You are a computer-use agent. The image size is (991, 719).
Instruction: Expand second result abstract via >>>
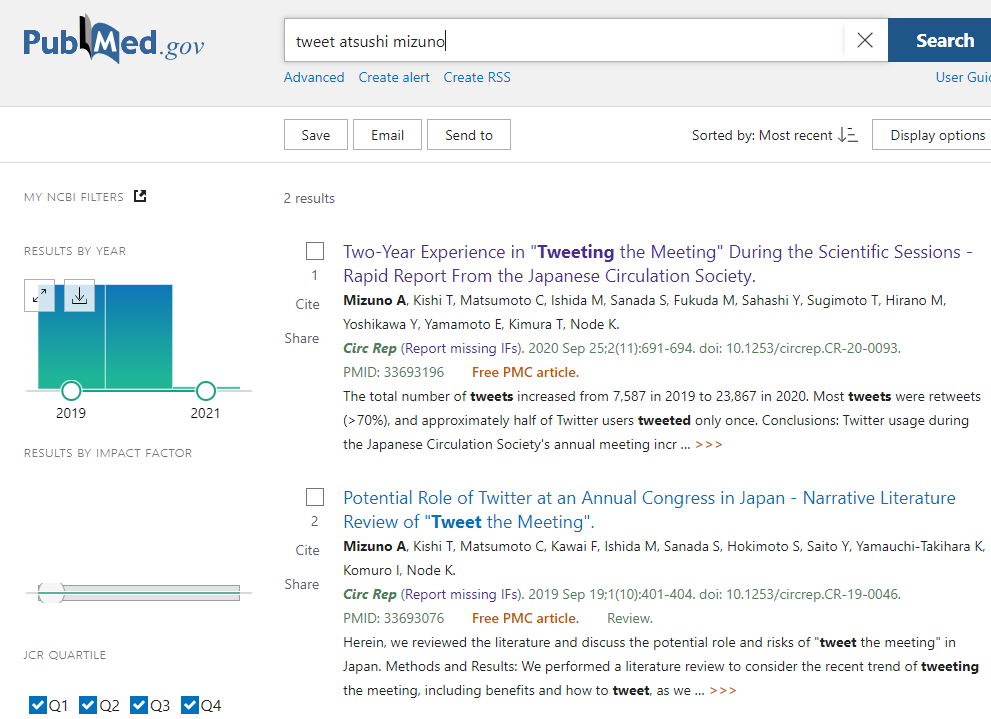[723, 691]
